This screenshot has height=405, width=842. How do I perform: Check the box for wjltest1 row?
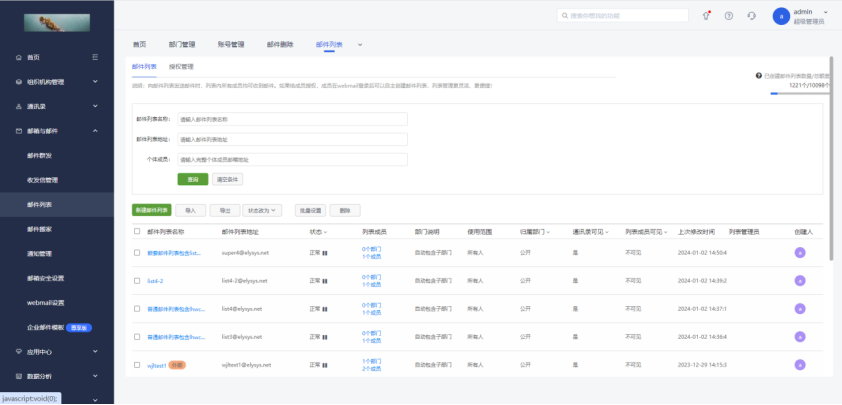[x=137, y=365]
